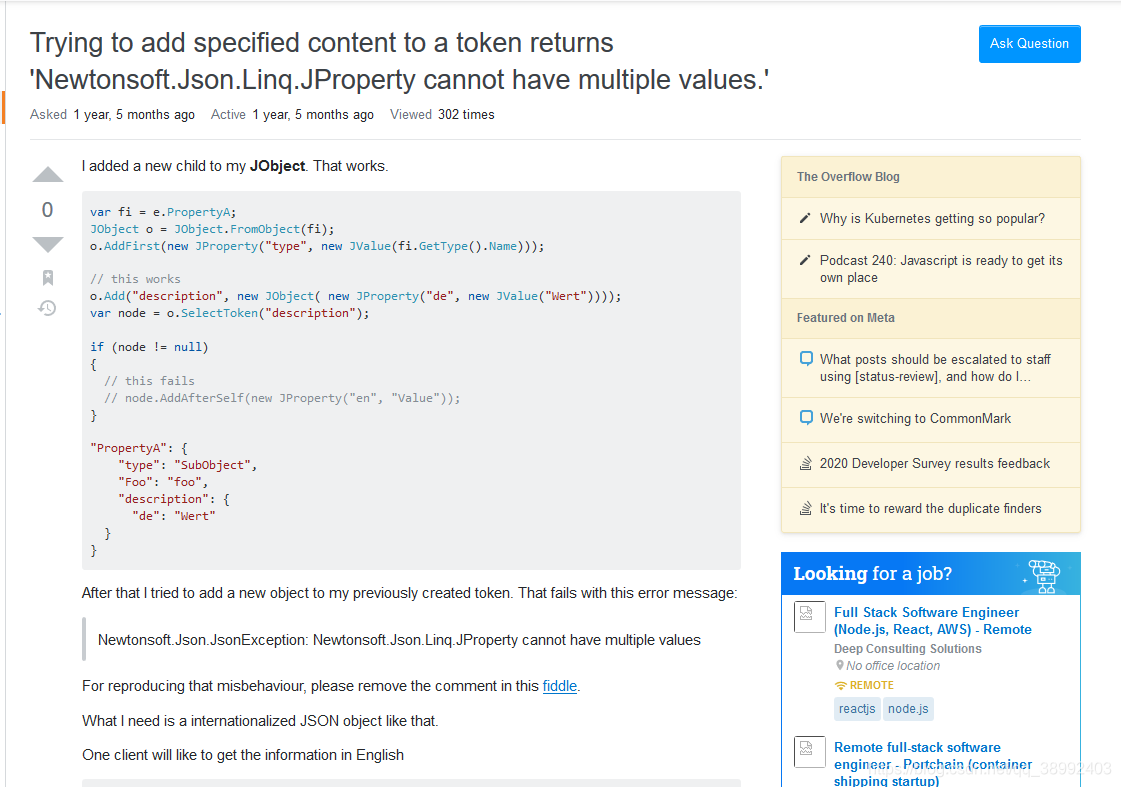Click the revision history icon below the bookmark
1121x787 pixels.
46,308
